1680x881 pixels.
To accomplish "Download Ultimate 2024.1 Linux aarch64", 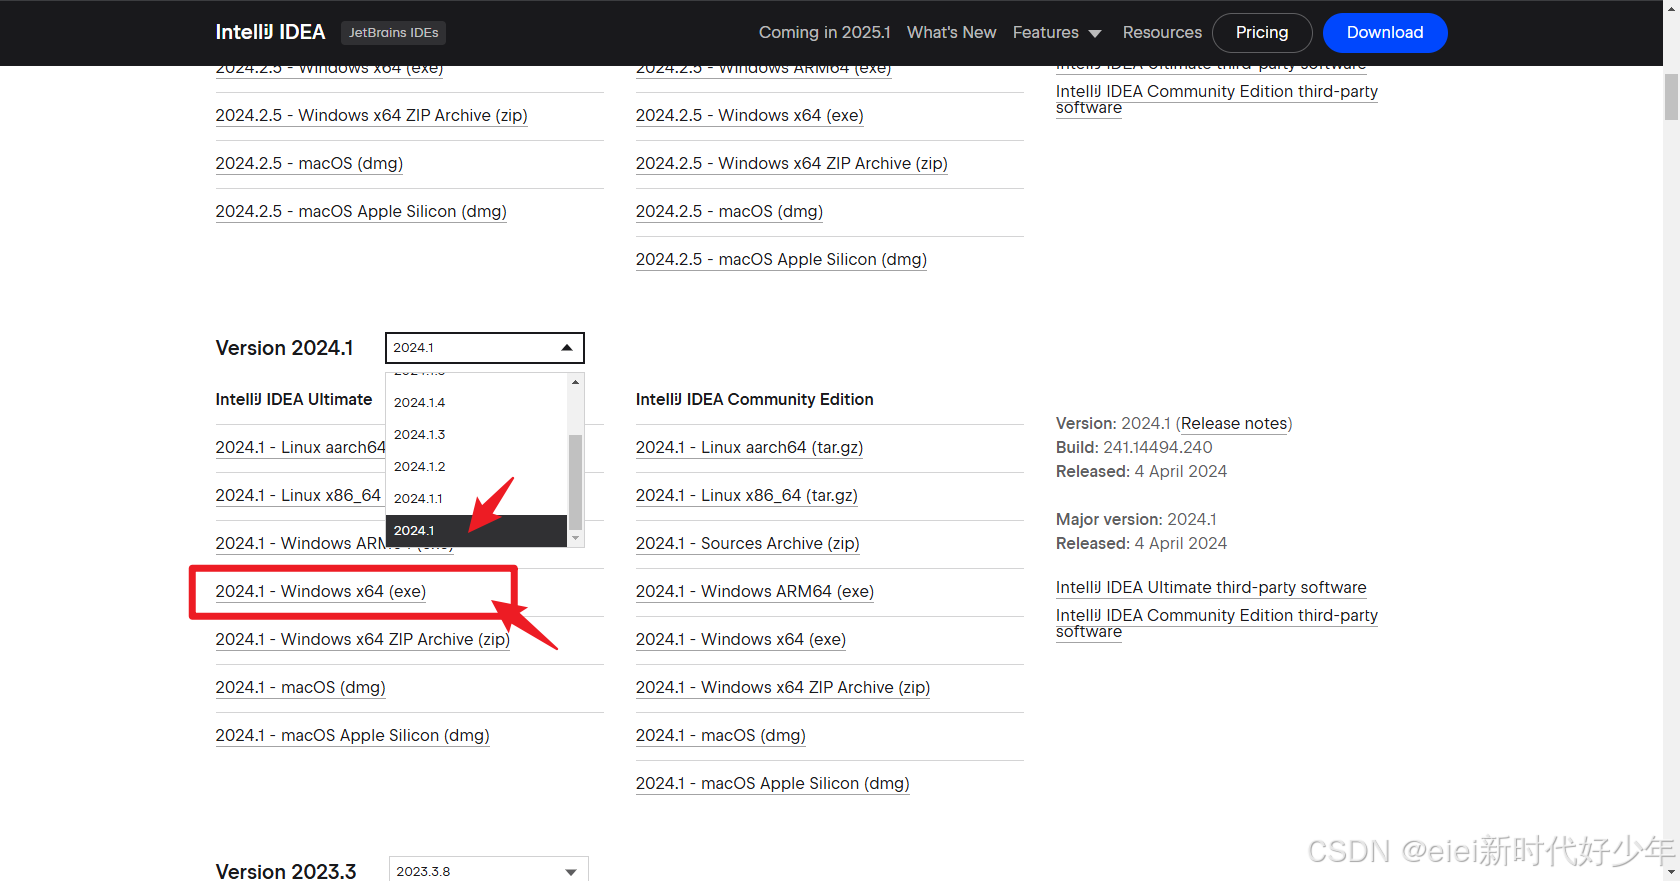I will pos(300,447).
